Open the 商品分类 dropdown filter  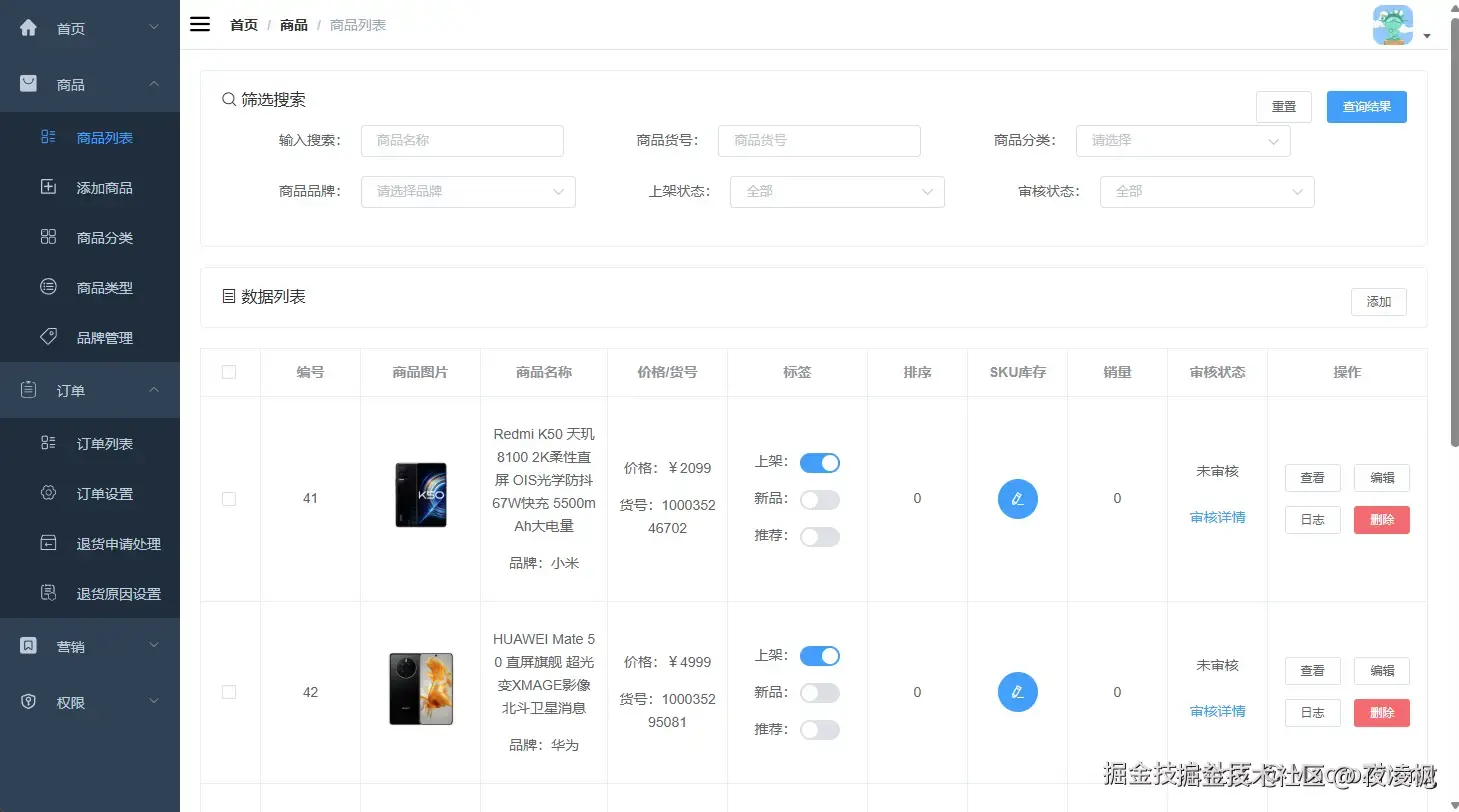(1183, 141)
